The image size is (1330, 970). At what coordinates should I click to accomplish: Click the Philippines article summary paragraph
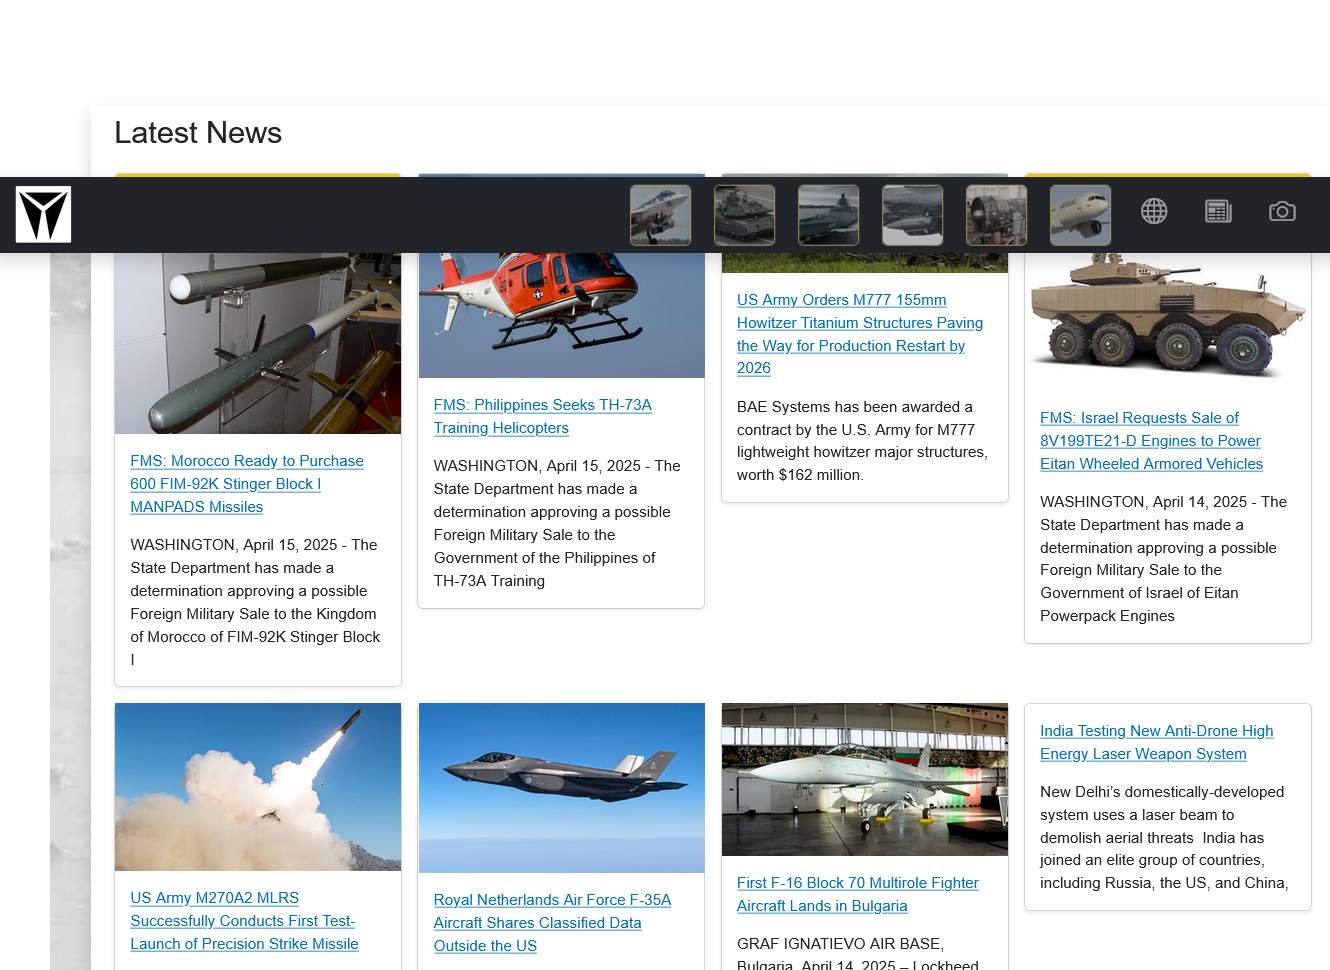557,523
